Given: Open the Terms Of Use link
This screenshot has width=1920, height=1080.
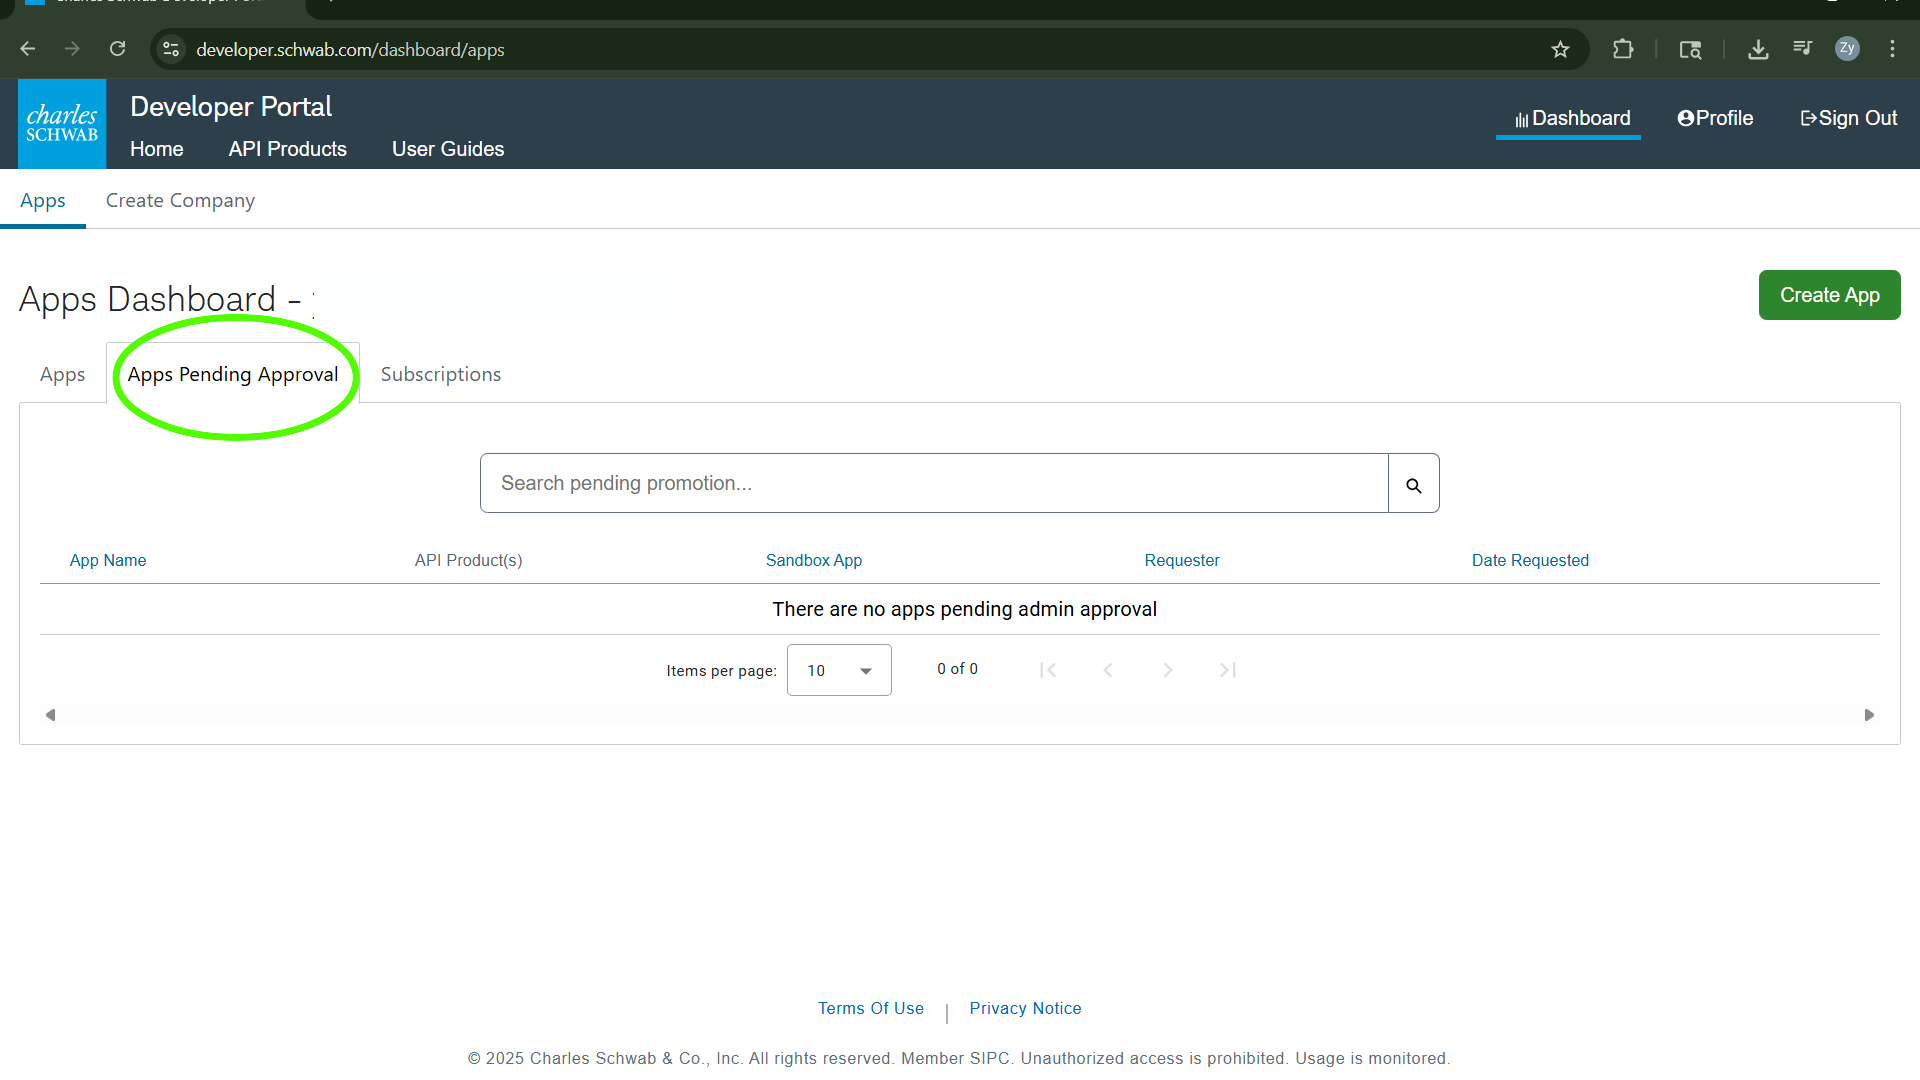Looking at the screenshot, I should point(870,1008).
